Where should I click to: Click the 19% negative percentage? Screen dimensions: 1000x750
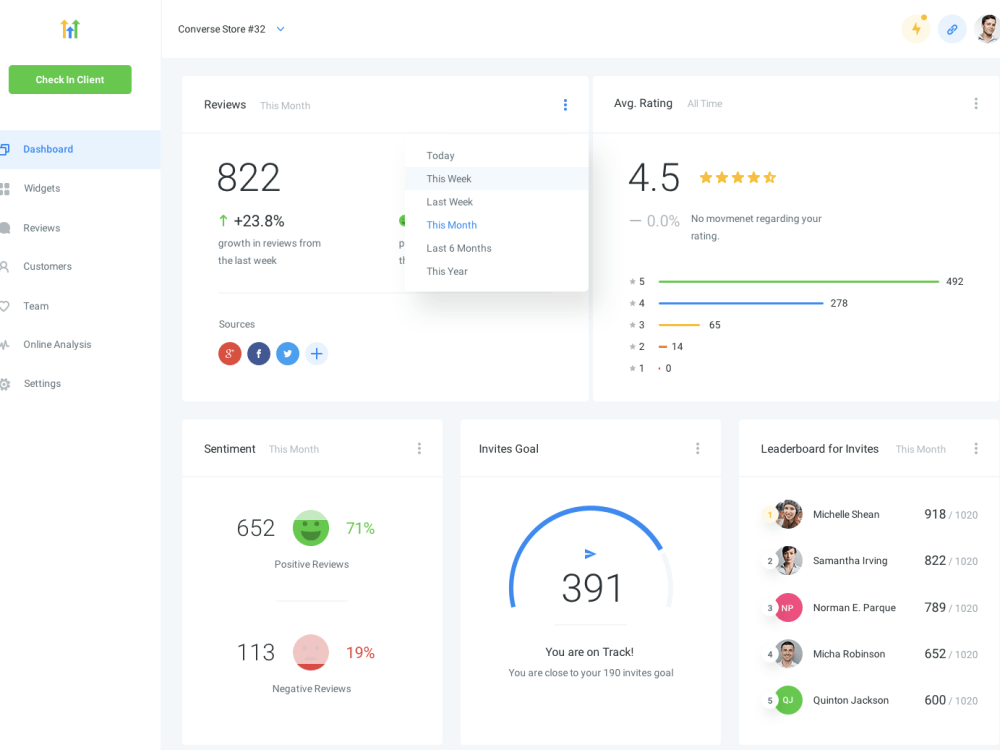point(360,652)
